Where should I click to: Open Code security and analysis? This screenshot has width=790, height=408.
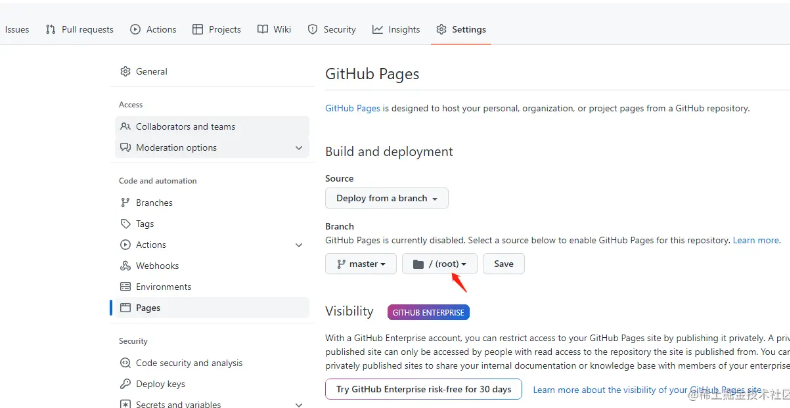[x=212, y=363]
